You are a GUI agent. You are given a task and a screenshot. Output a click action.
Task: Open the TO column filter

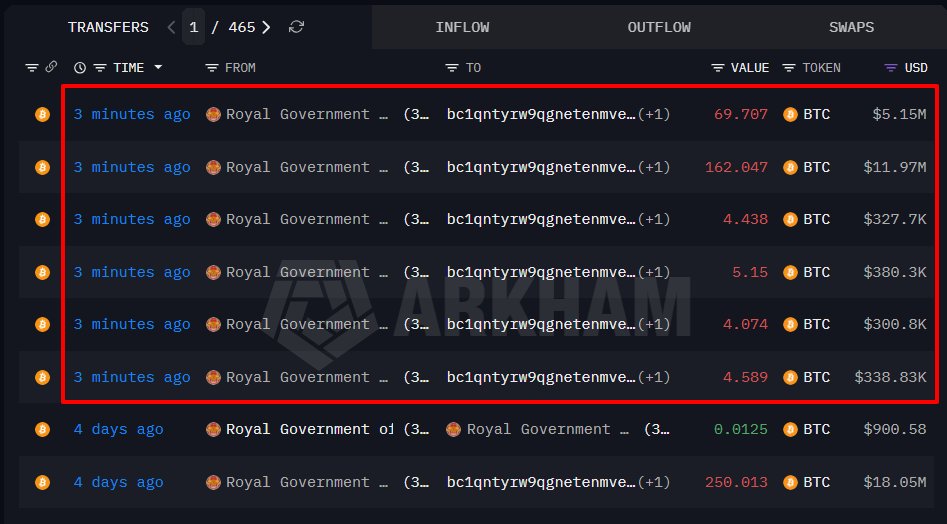coord(452,68)
